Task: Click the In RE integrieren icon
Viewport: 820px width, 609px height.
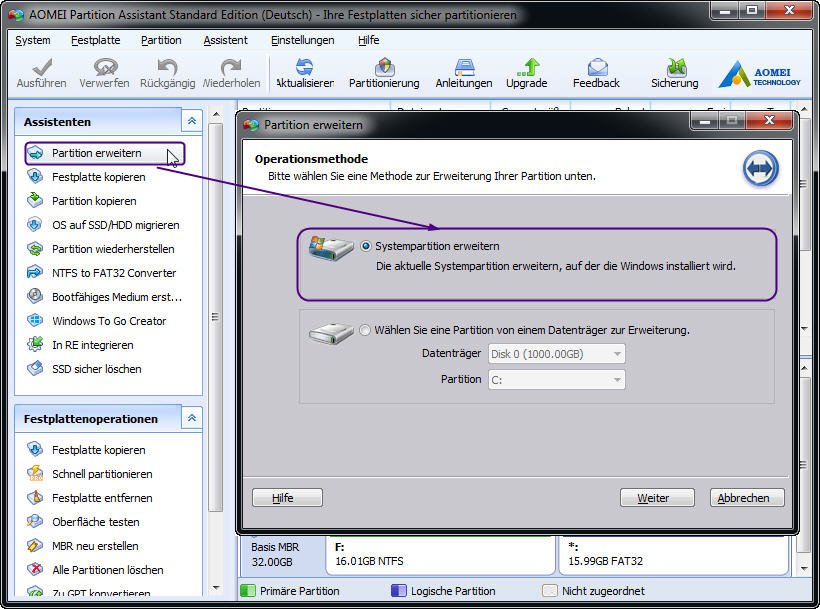Action: (36, 344)
